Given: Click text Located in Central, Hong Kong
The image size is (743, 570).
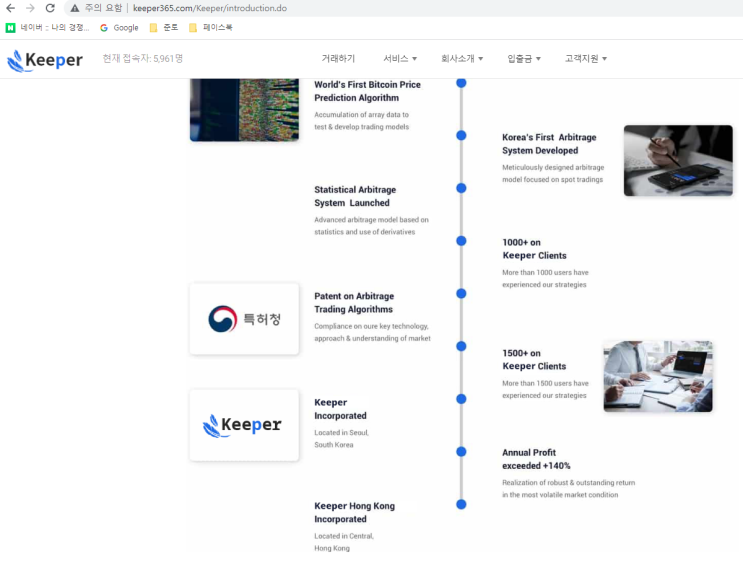Looking at the screenshot, I should click(x=344, y=542).
